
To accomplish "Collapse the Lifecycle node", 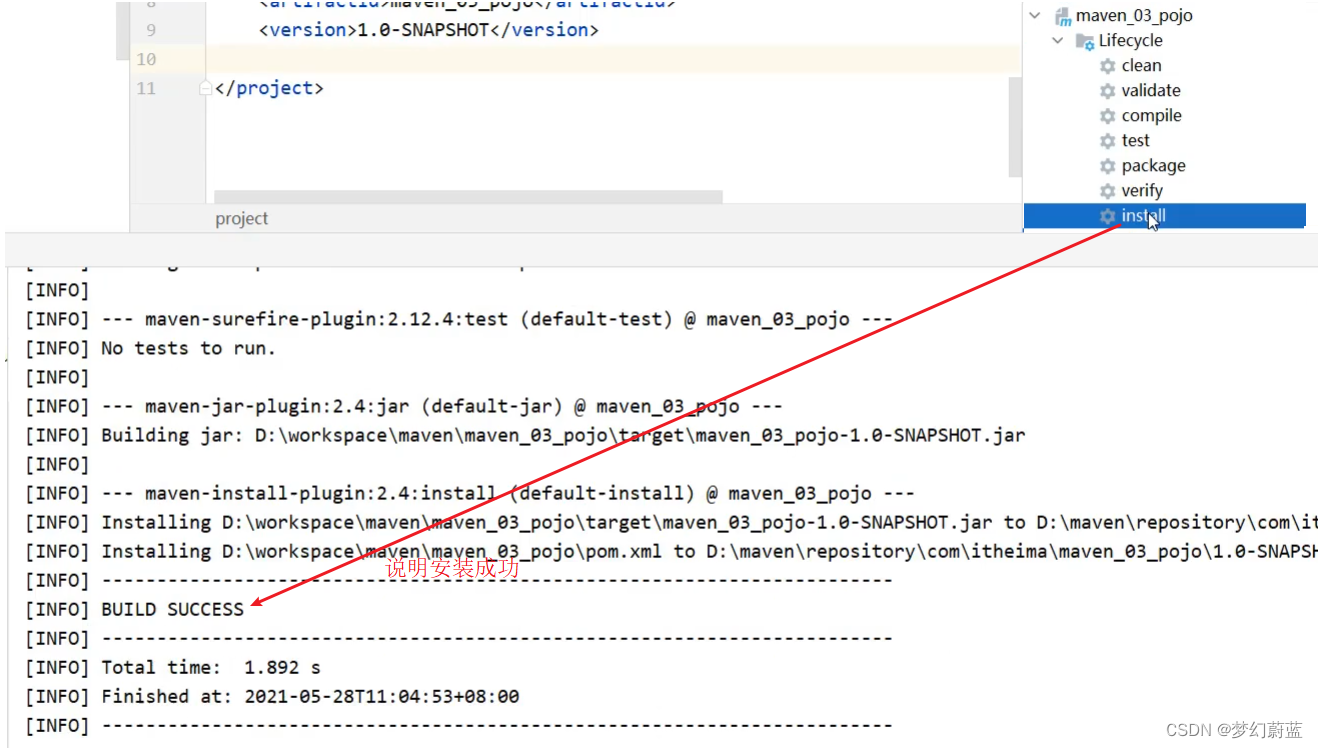I will (1058, 41).
